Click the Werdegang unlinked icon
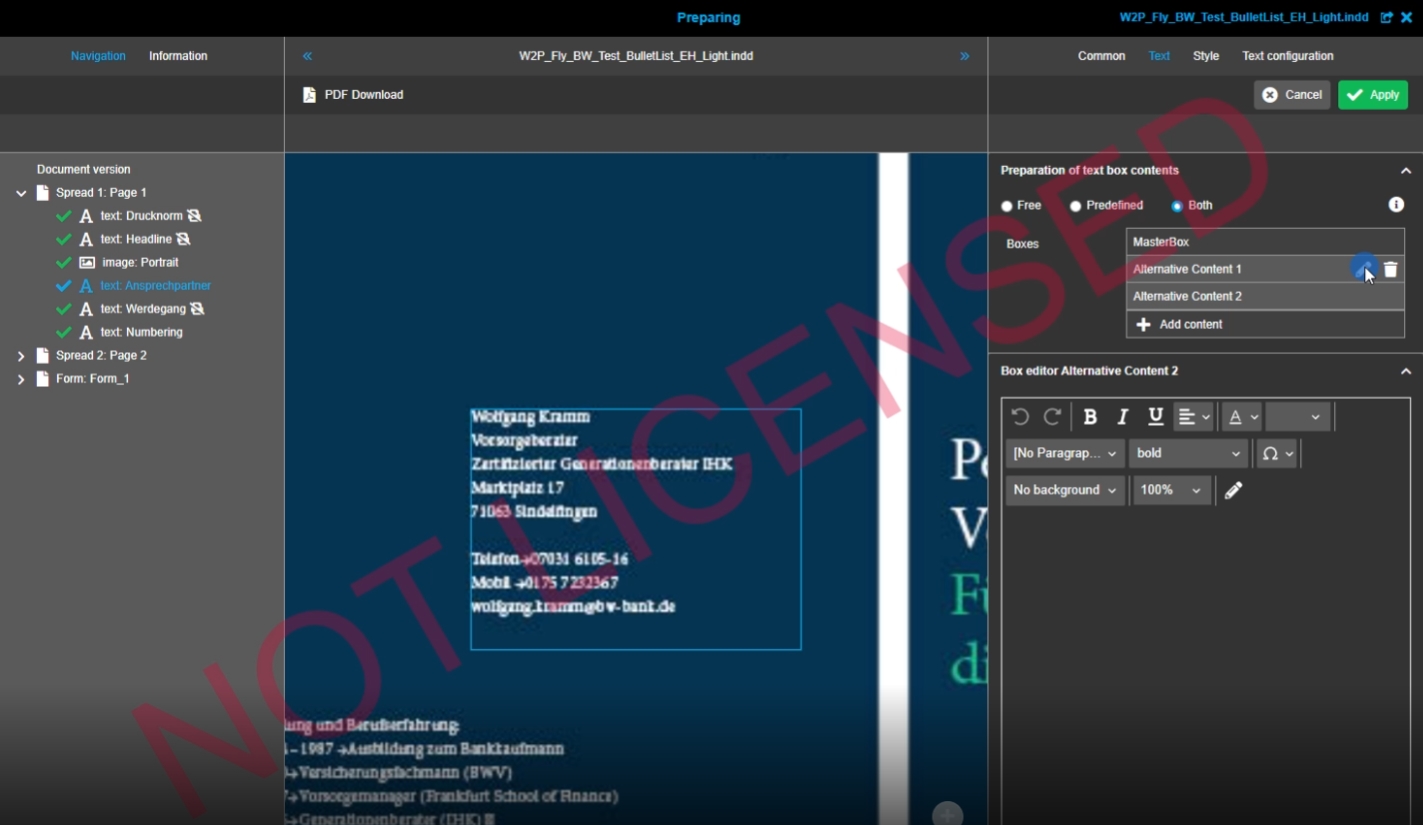1423x825 pixels. point(197,309)
